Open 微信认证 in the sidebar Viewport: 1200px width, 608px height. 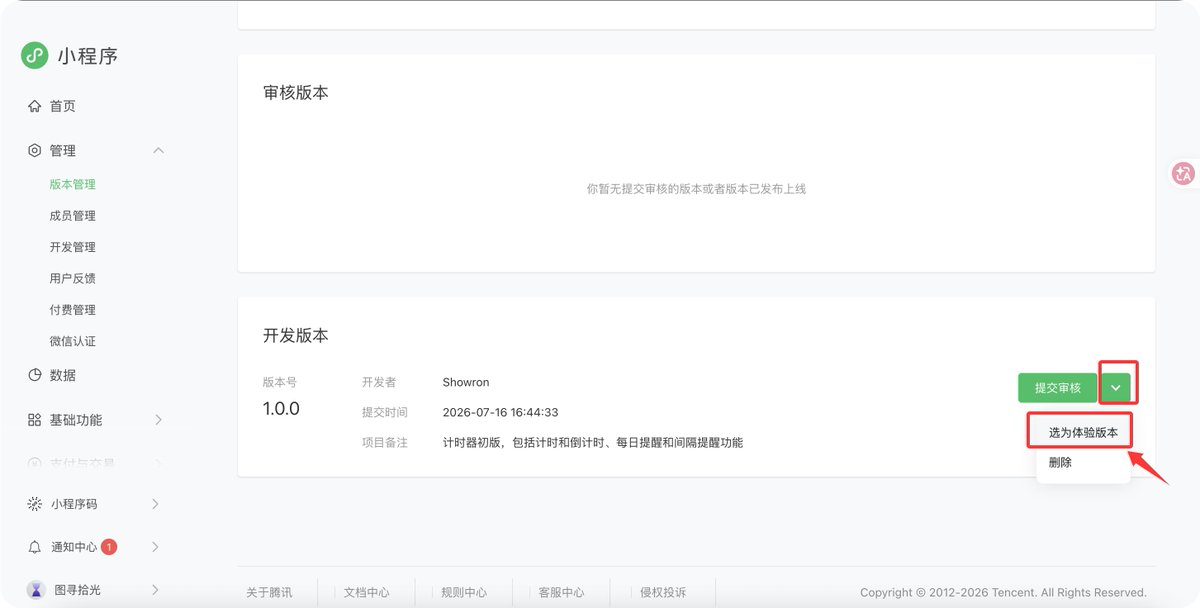tap(73, 341)
